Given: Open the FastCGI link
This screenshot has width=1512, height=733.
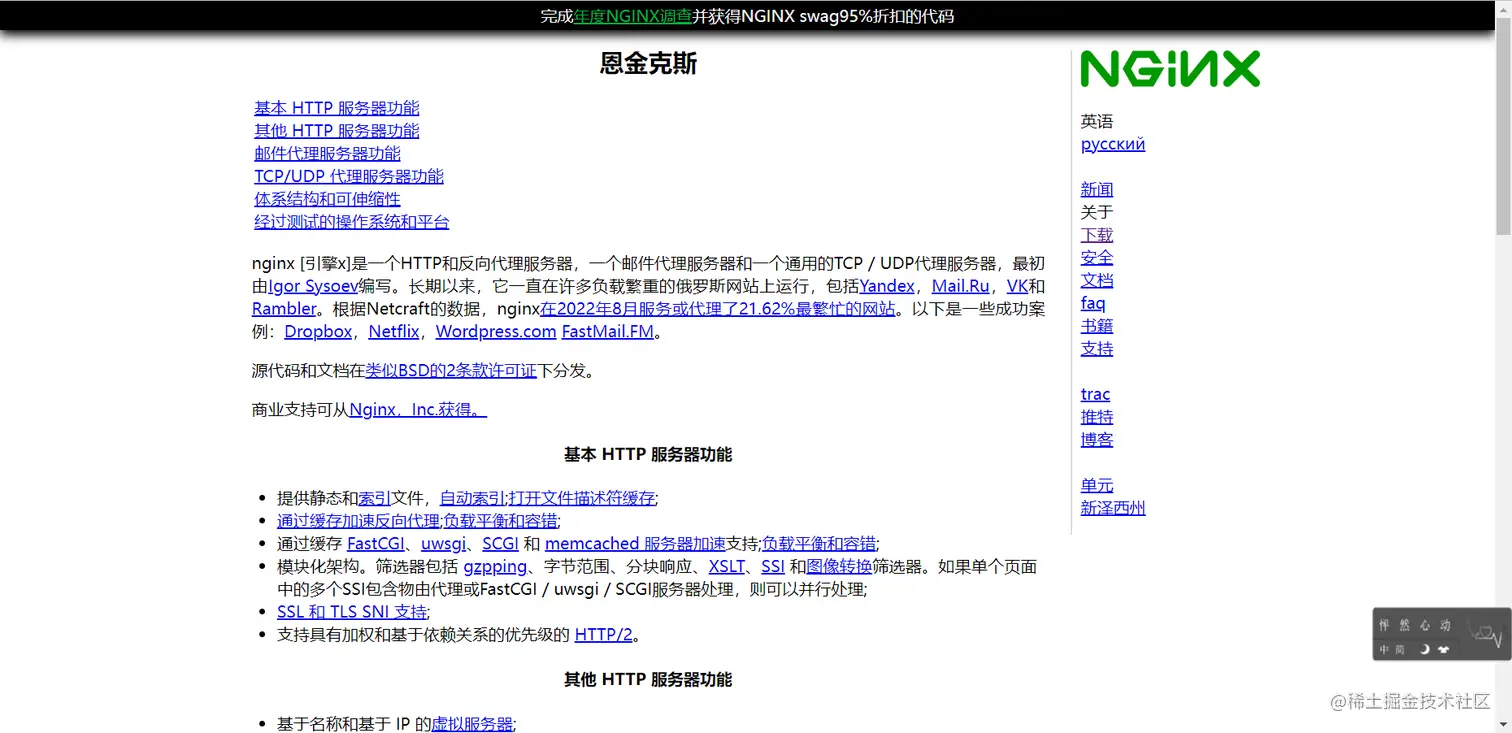Looking at the screenshot, I should (376, 544).
